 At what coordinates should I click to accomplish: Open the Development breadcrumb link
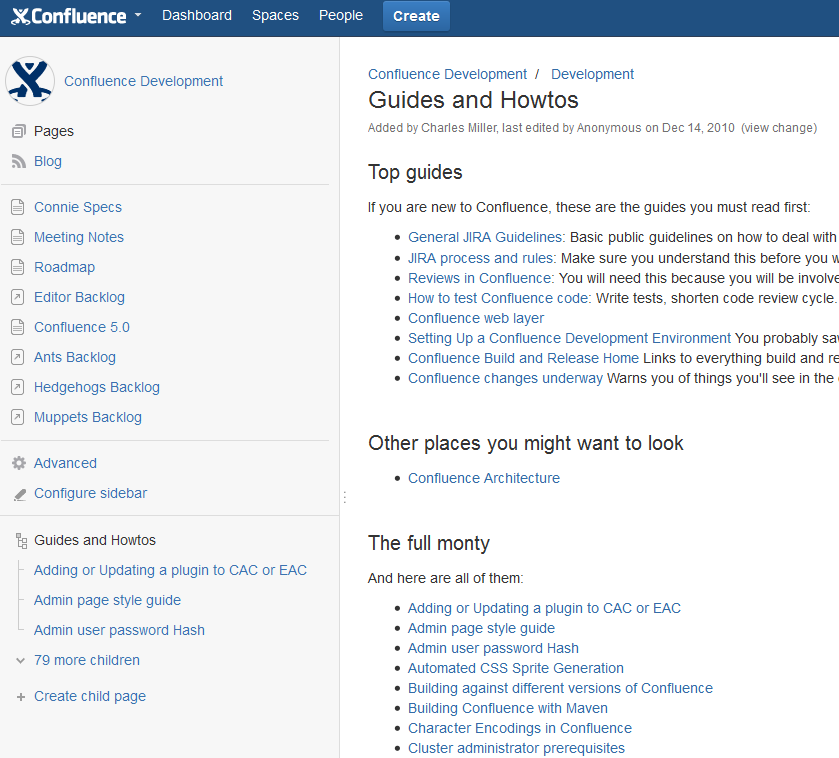pyautogui.click(x=592, y=74)
